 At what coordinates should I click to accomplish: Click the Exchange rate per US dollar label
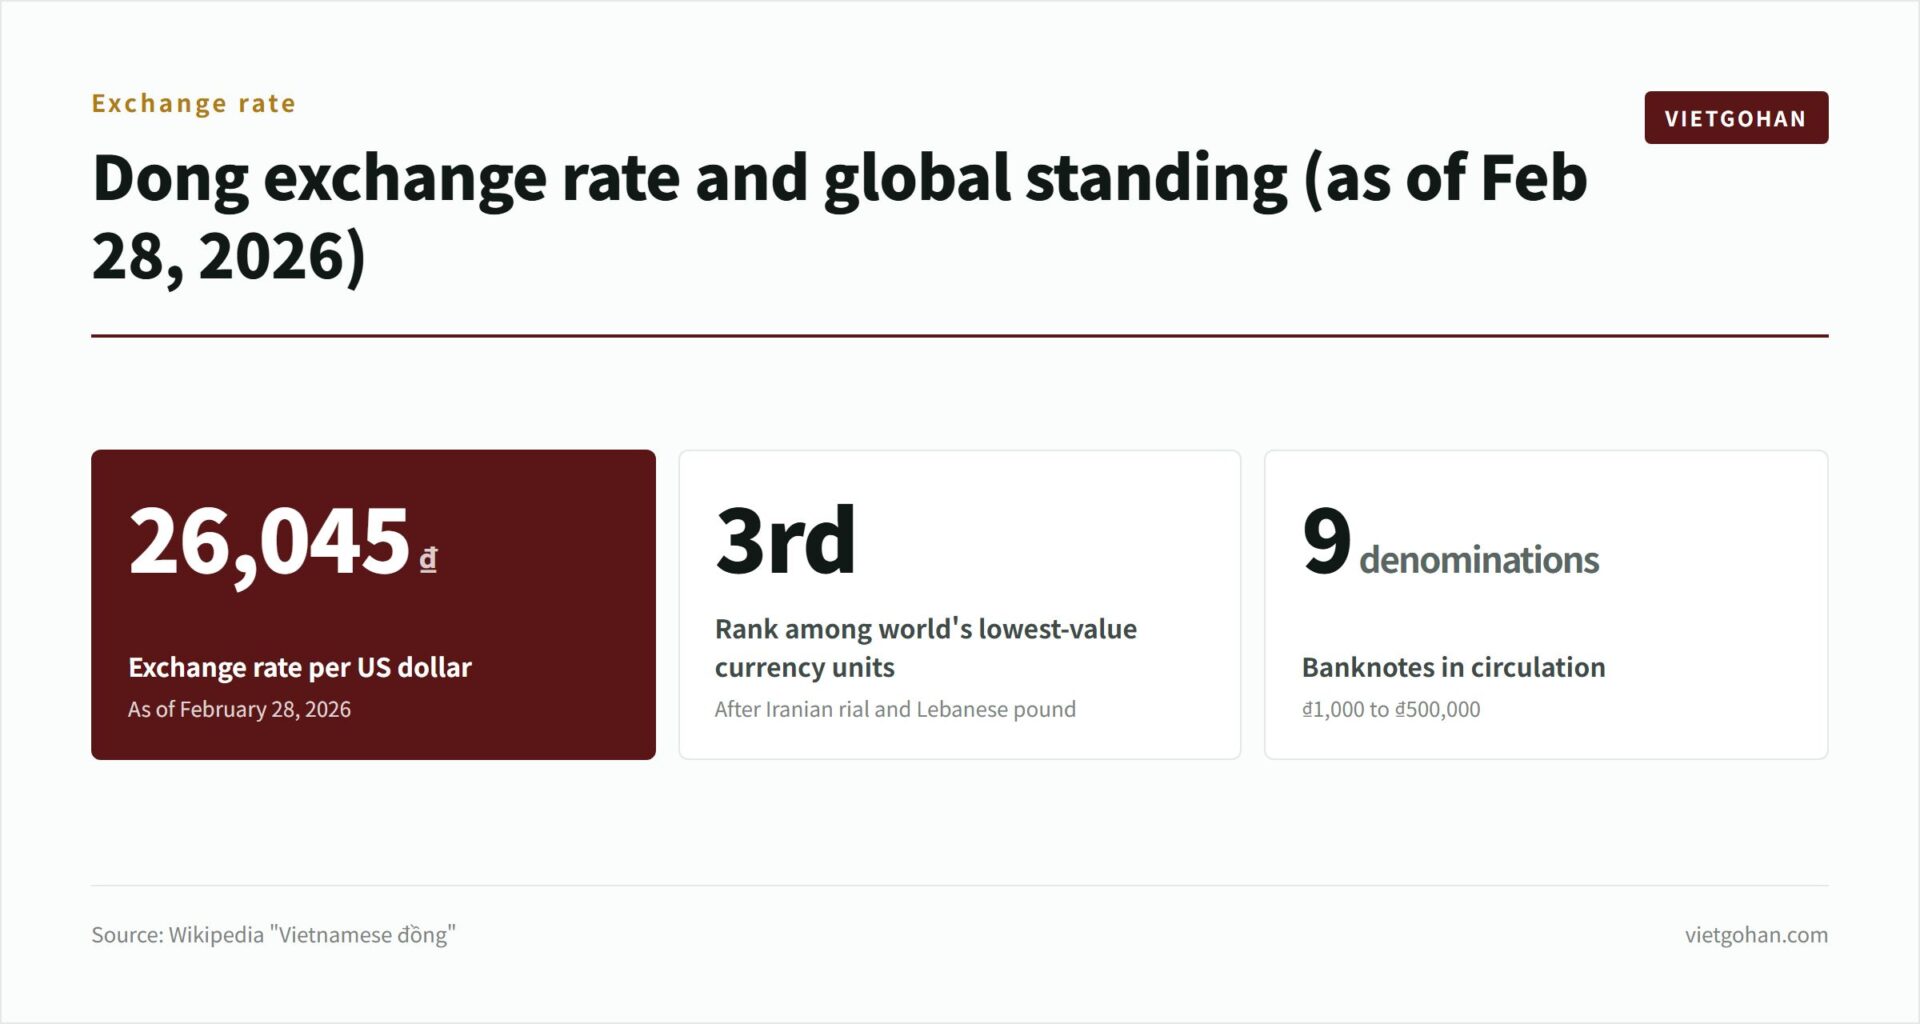pos(300,667)
